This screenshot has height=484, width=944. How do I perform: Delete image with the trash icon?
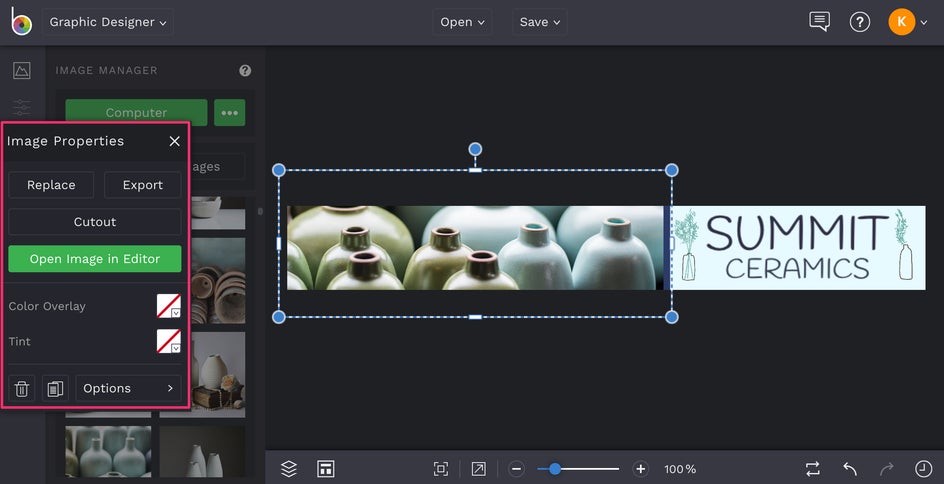pos(22,388)
